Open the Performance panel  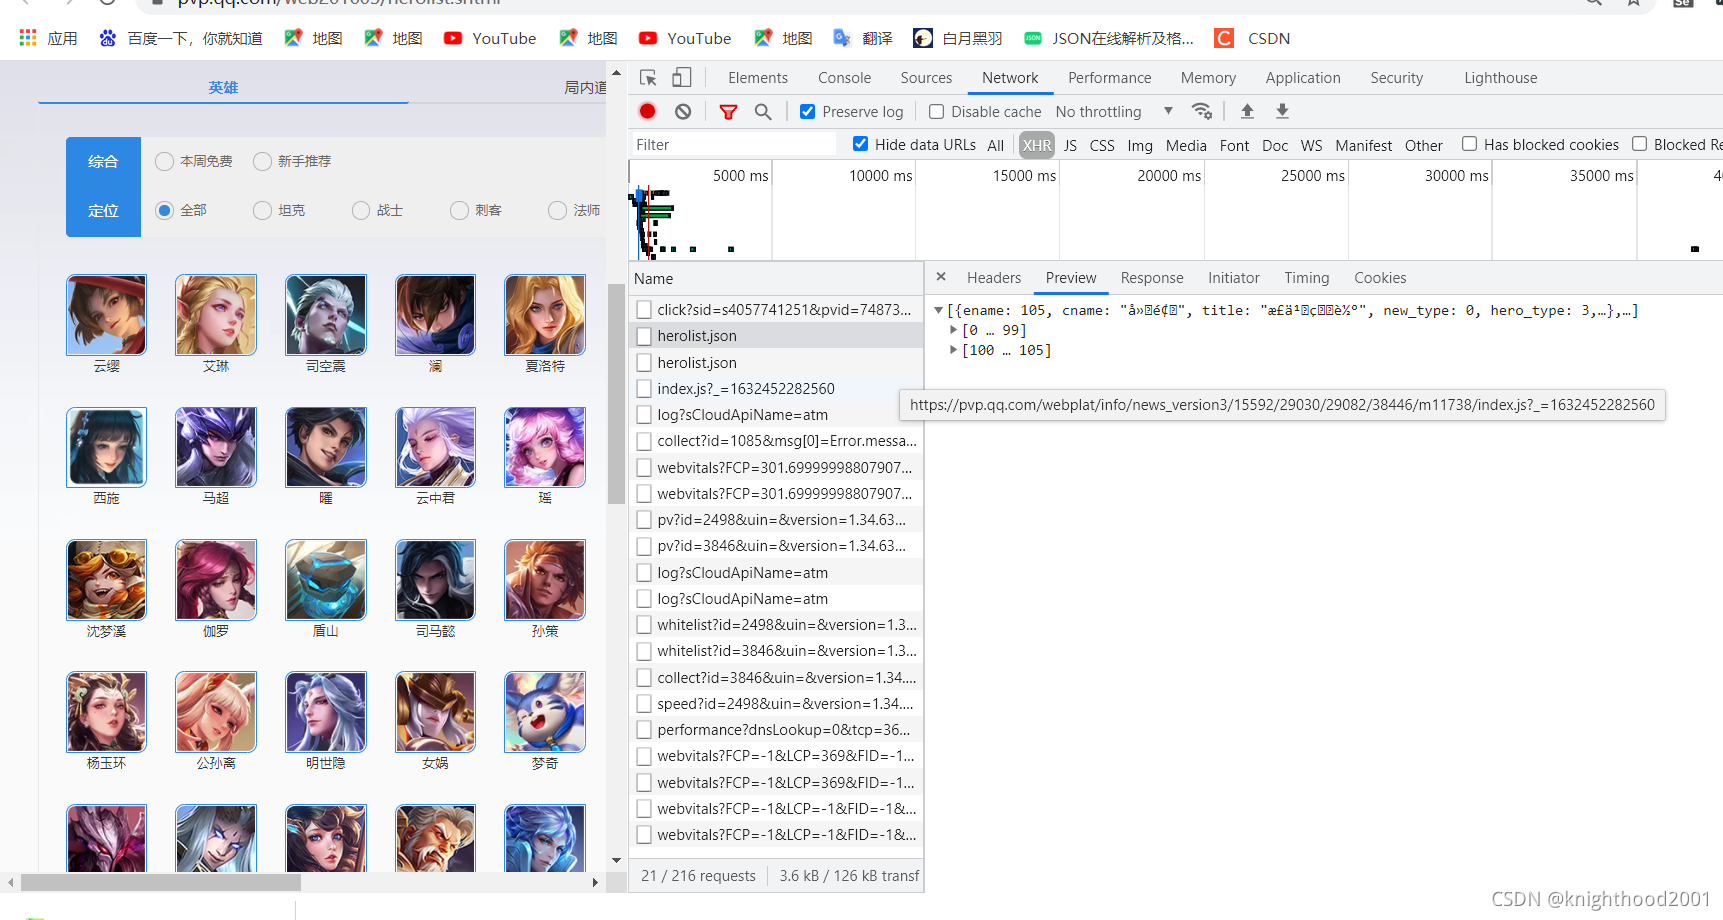click(1110, 78)
